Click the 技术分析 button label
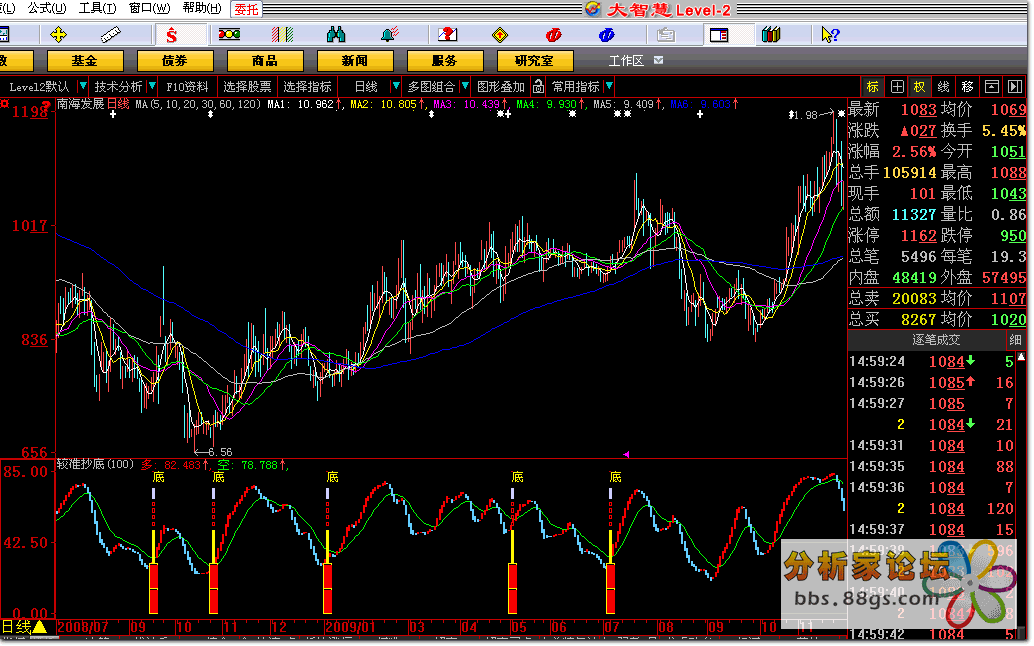The height and width of the screenshot is (646, 1034). click(x=118, y=86)
